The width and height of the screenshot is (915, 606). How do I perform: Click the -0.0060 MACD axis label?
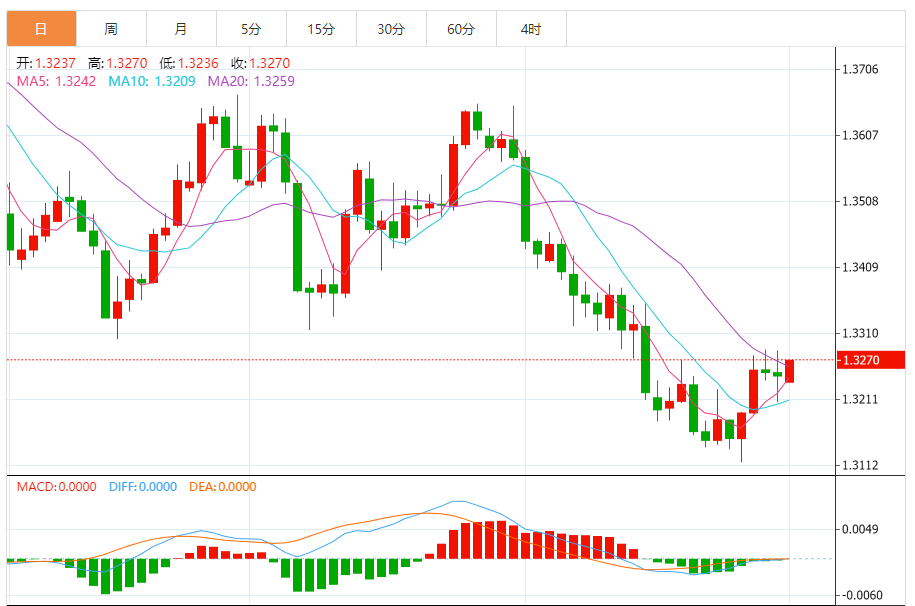(862, 595)
